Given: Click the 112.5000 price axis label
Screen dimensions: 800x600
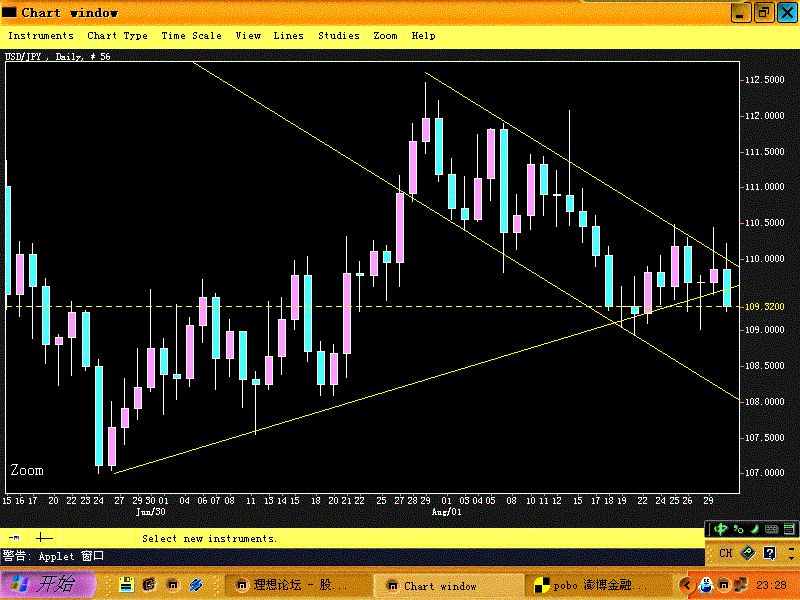Looking at the screenshot, I should tap(765, 80).
